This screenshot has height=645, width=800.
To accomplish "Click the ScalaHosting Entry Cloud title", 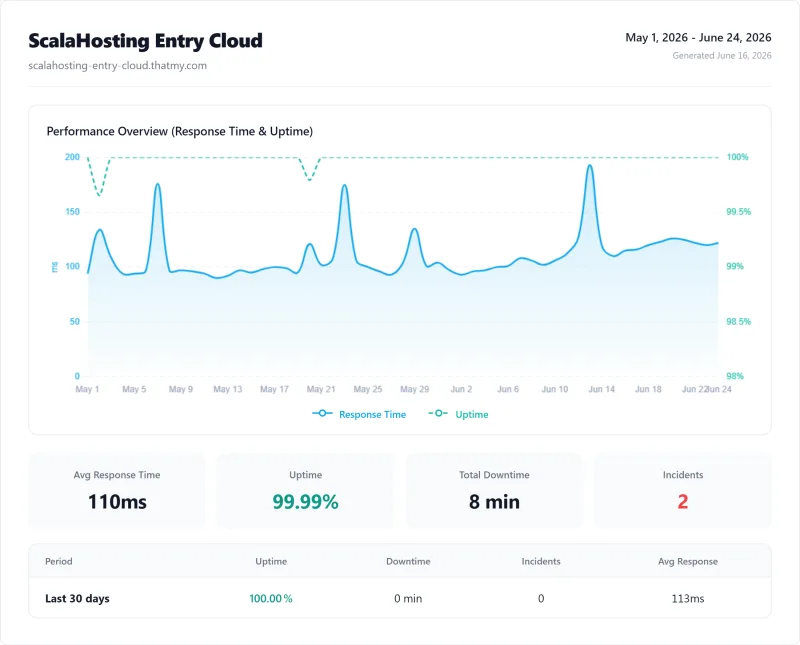I will click(145, 41).
